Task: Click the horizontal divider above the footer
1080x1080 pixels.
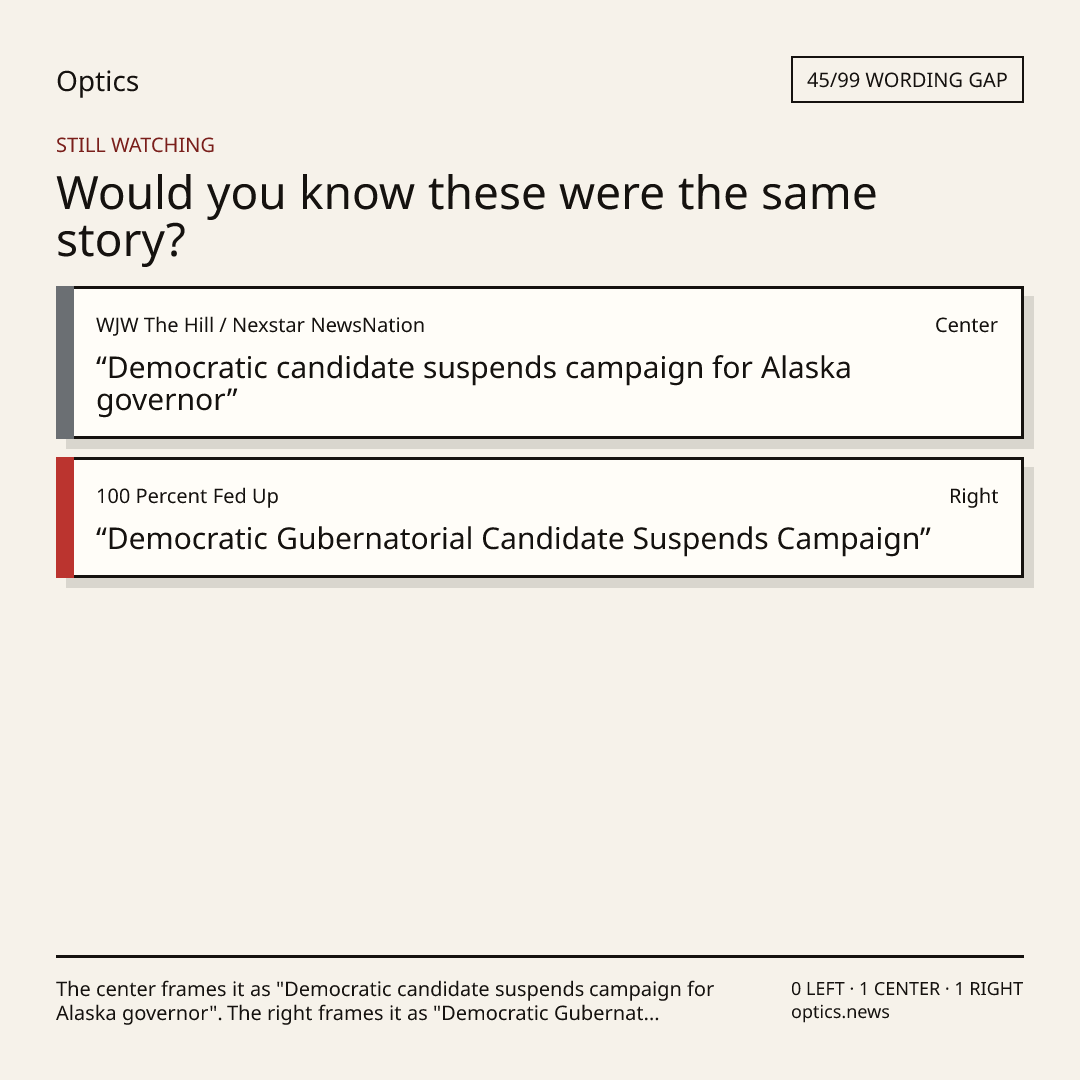Action: 540,956
